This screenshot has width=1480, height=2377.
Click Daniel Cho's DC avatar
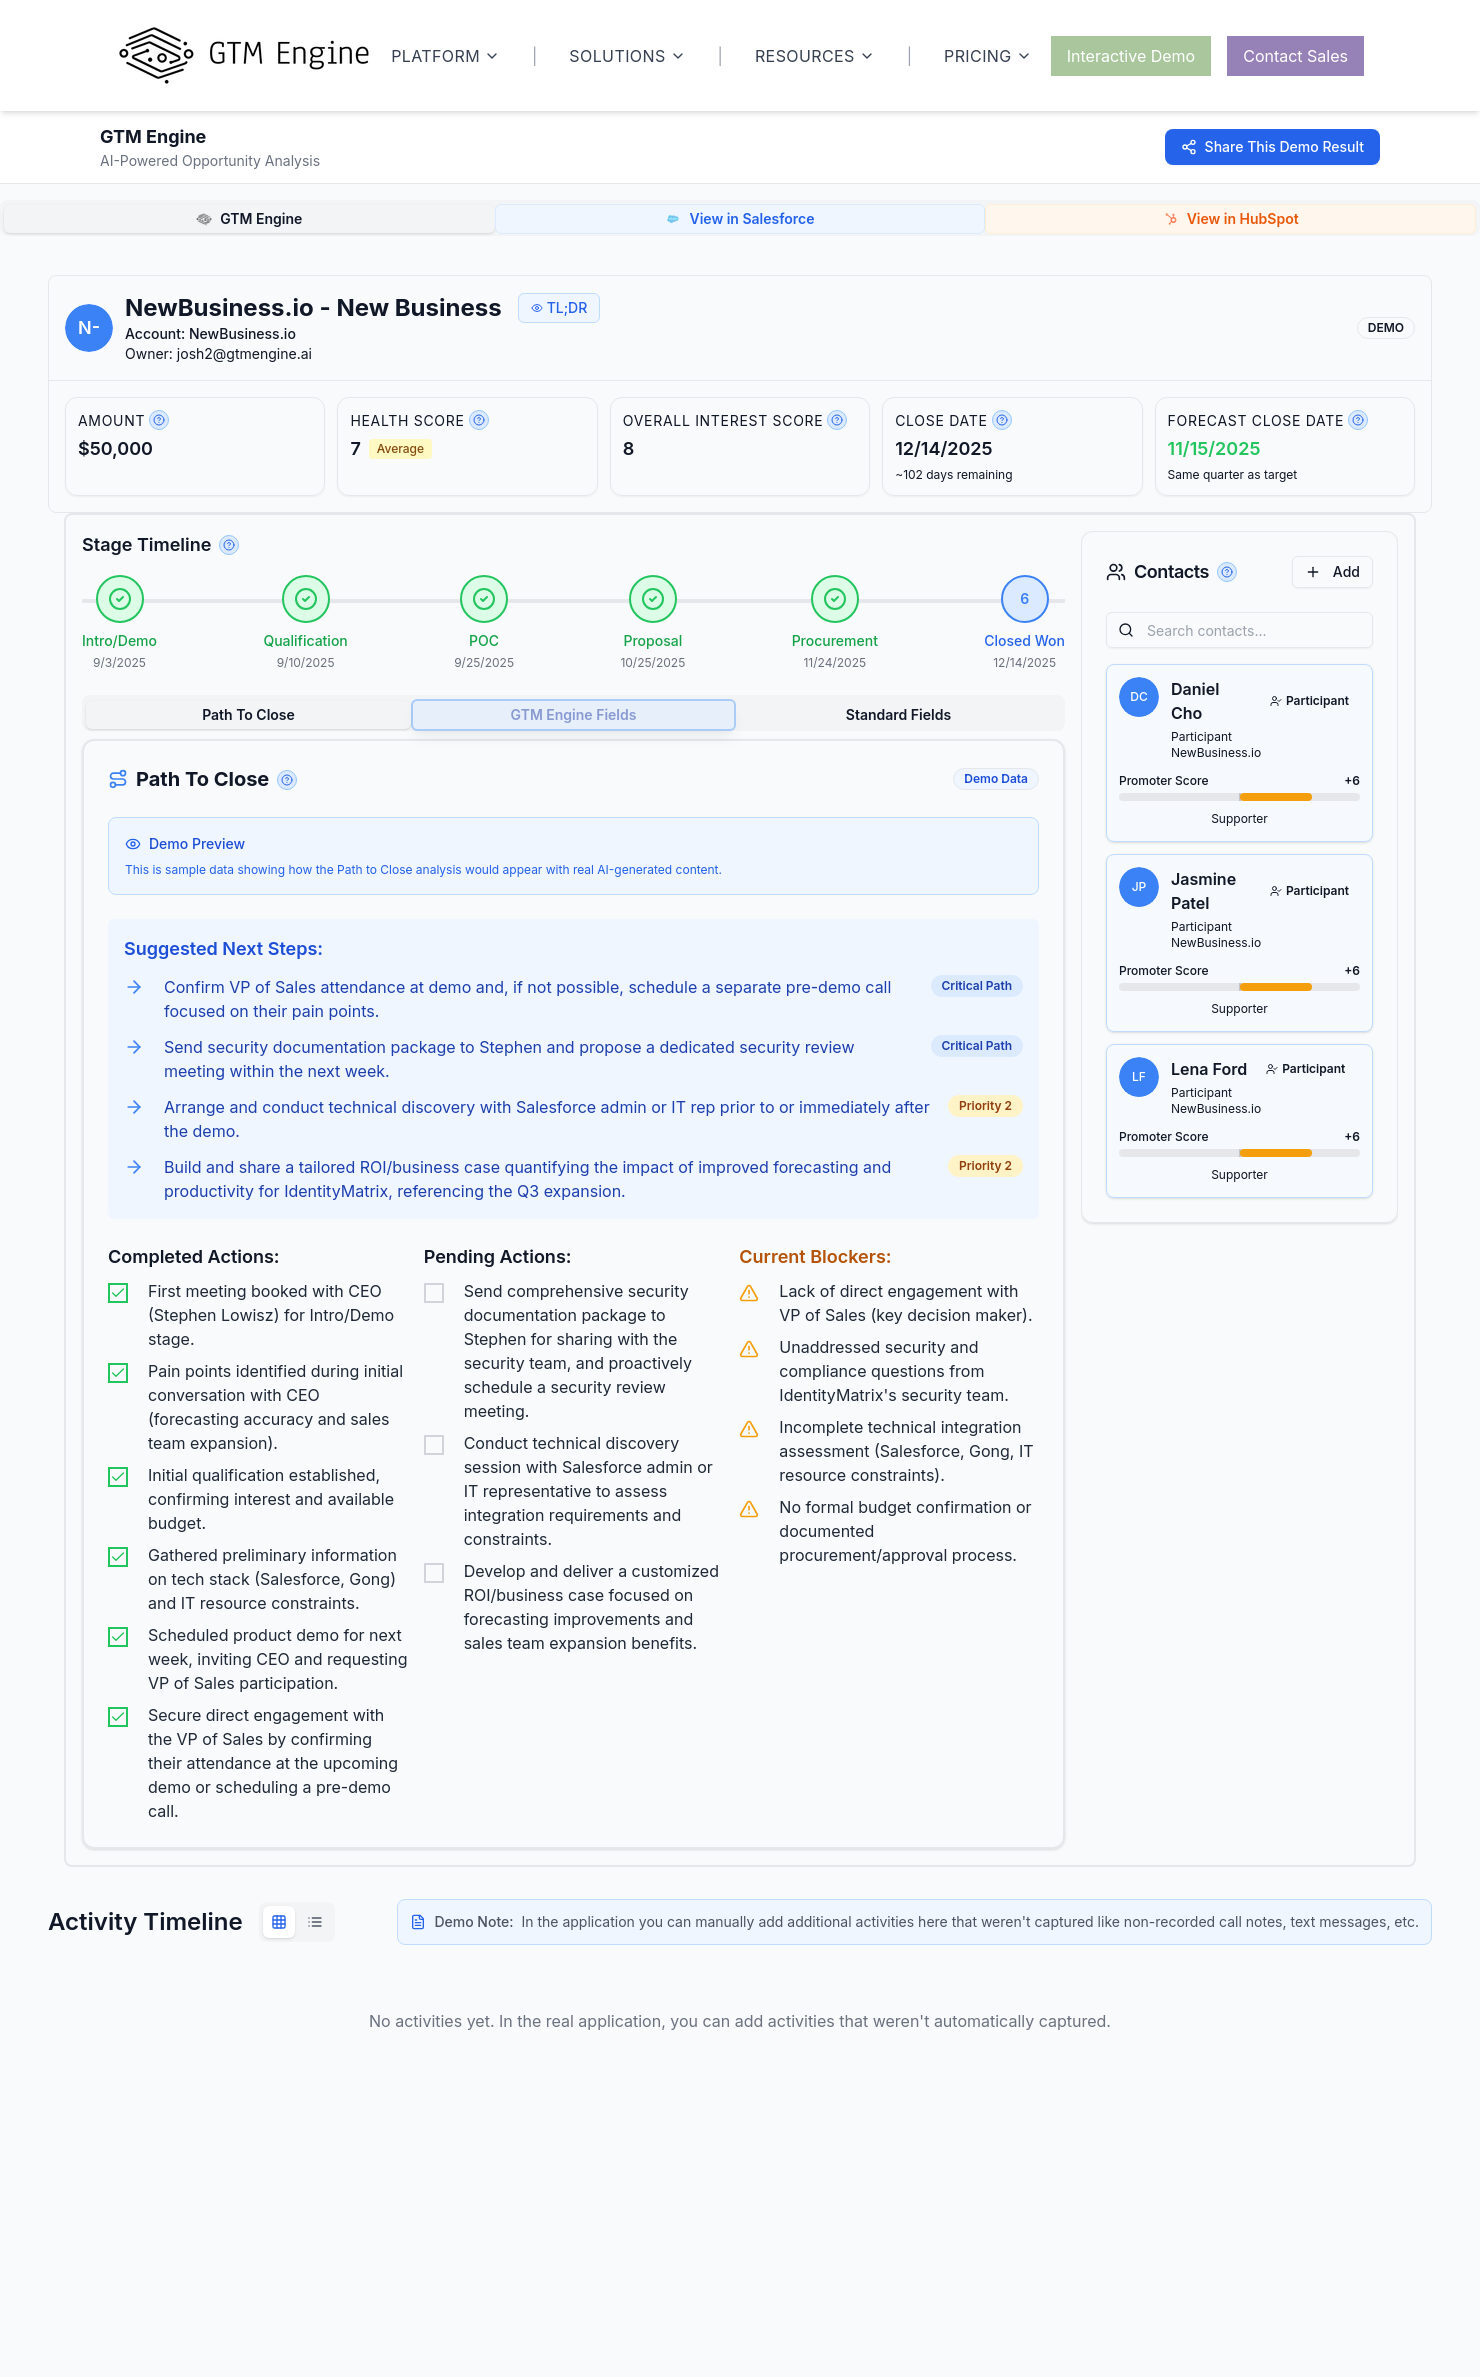tap(1139, 697)
